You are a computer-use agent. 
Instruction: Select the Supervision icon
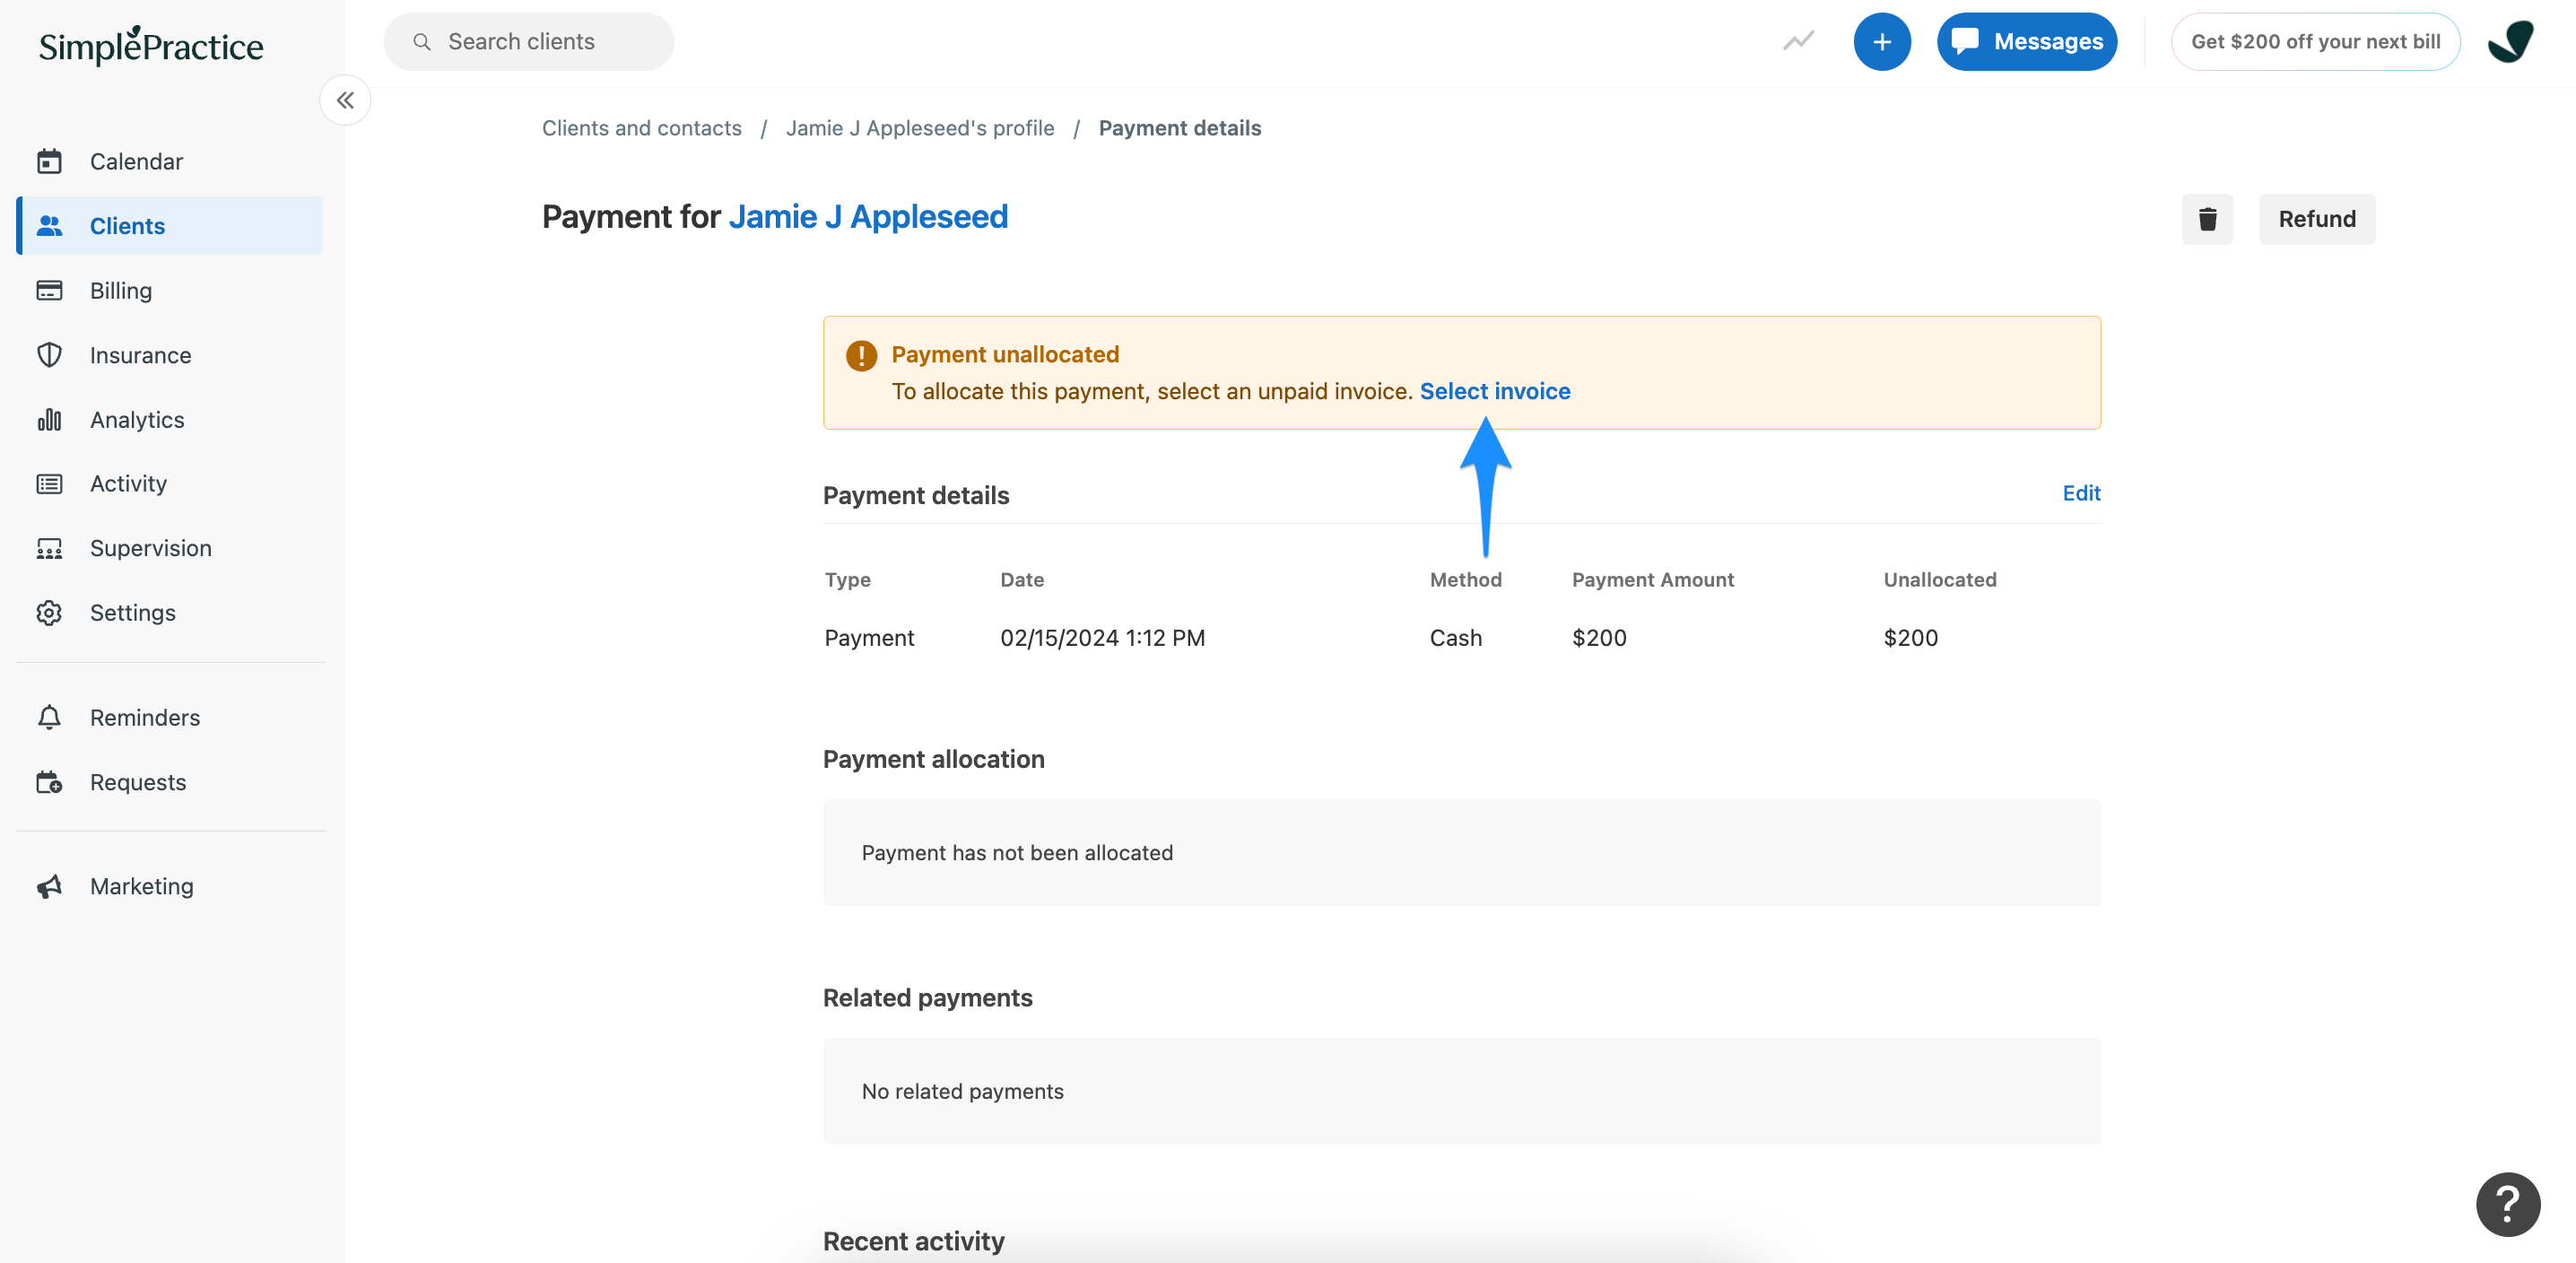pyautogui.click(x=51, y=548)
